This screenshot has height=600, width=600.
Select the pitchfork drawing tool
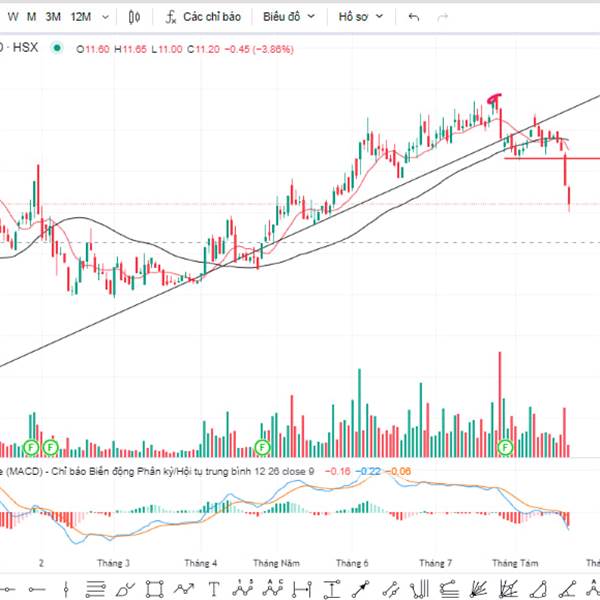coord(419,589)
